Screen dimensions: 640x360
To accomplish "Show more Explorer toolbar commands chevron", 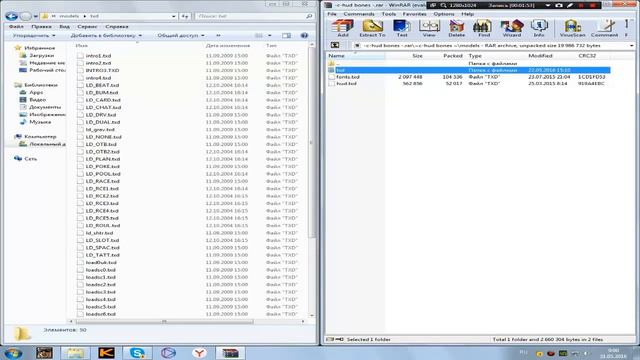I will (218, 36).
